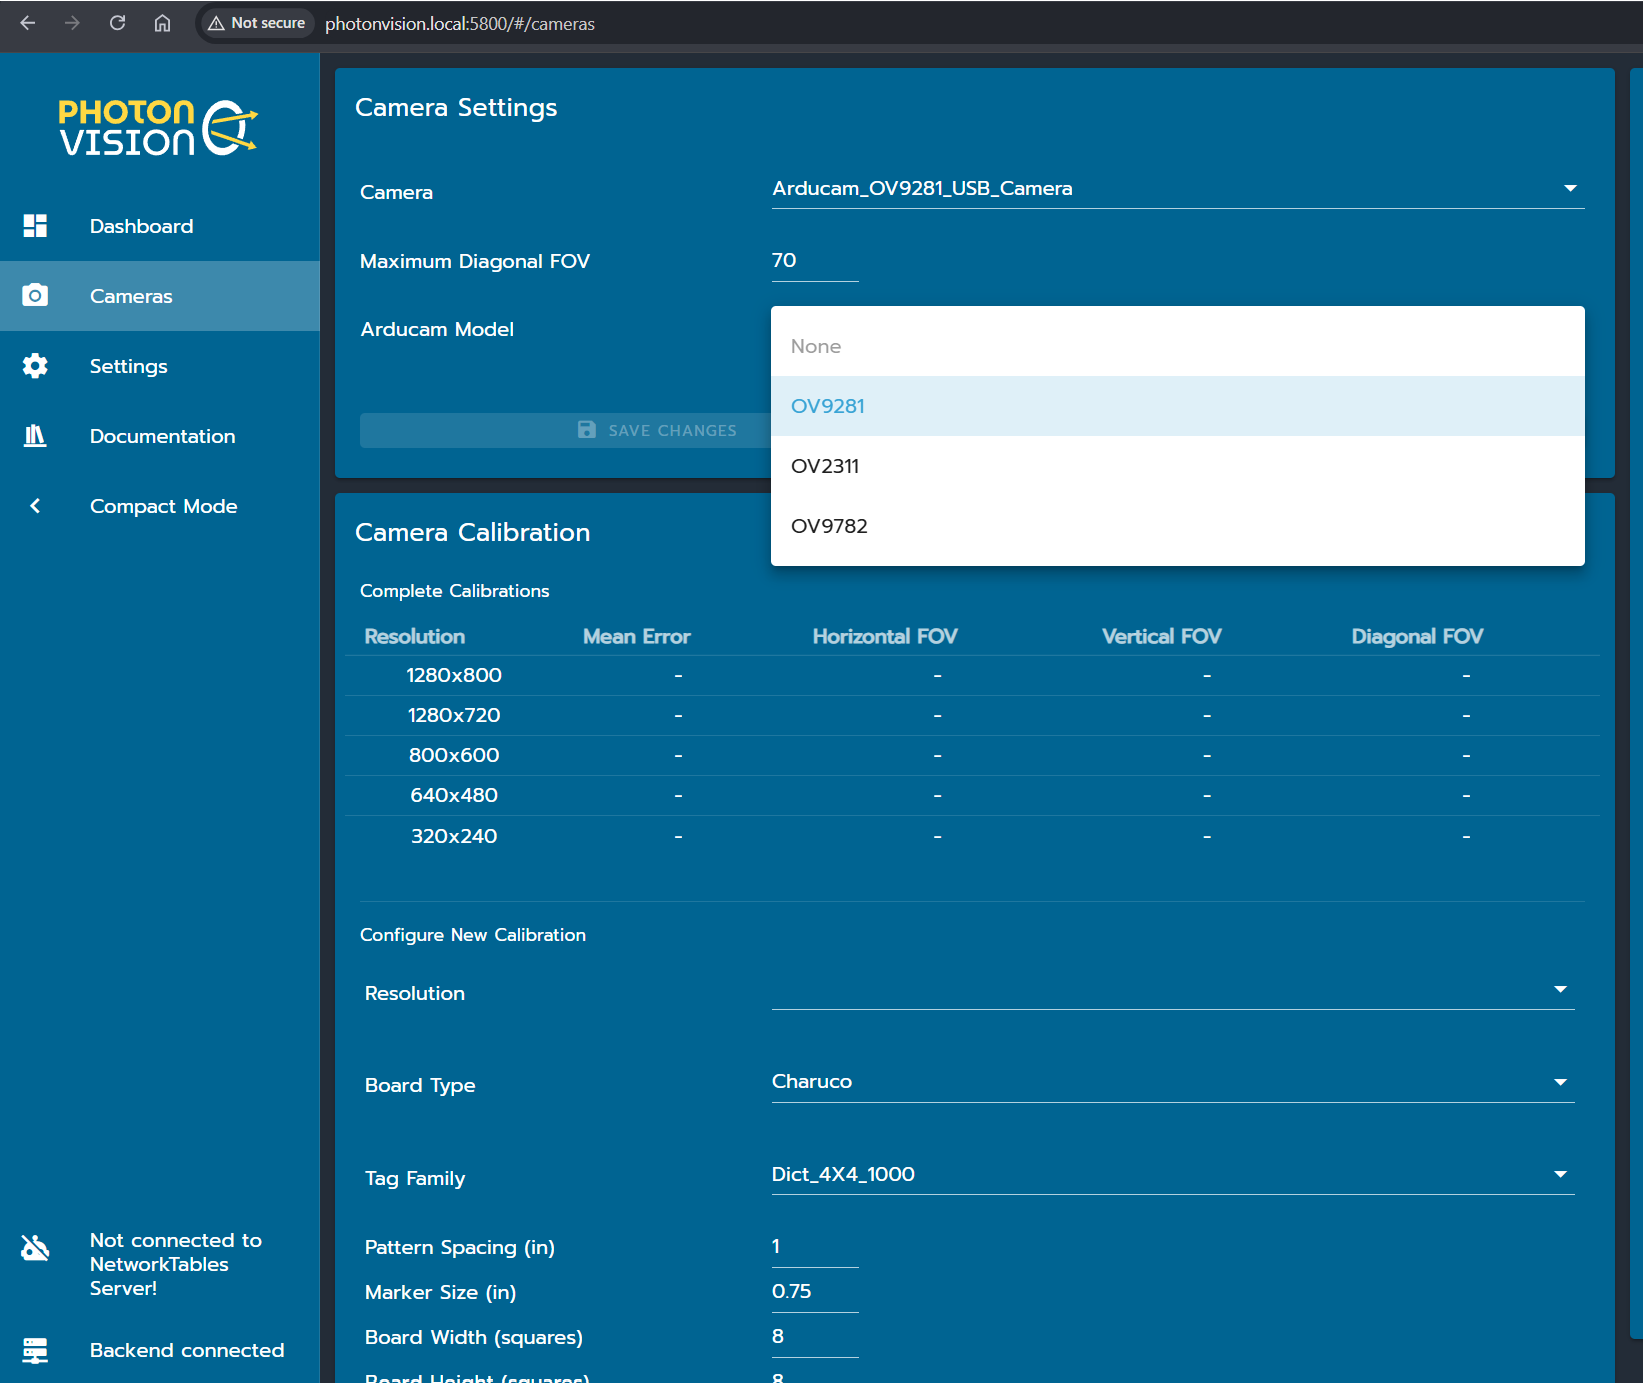1643x1383 pixels.
Task: Click the Backend connected server icon
Action: tap(35, 1350)
